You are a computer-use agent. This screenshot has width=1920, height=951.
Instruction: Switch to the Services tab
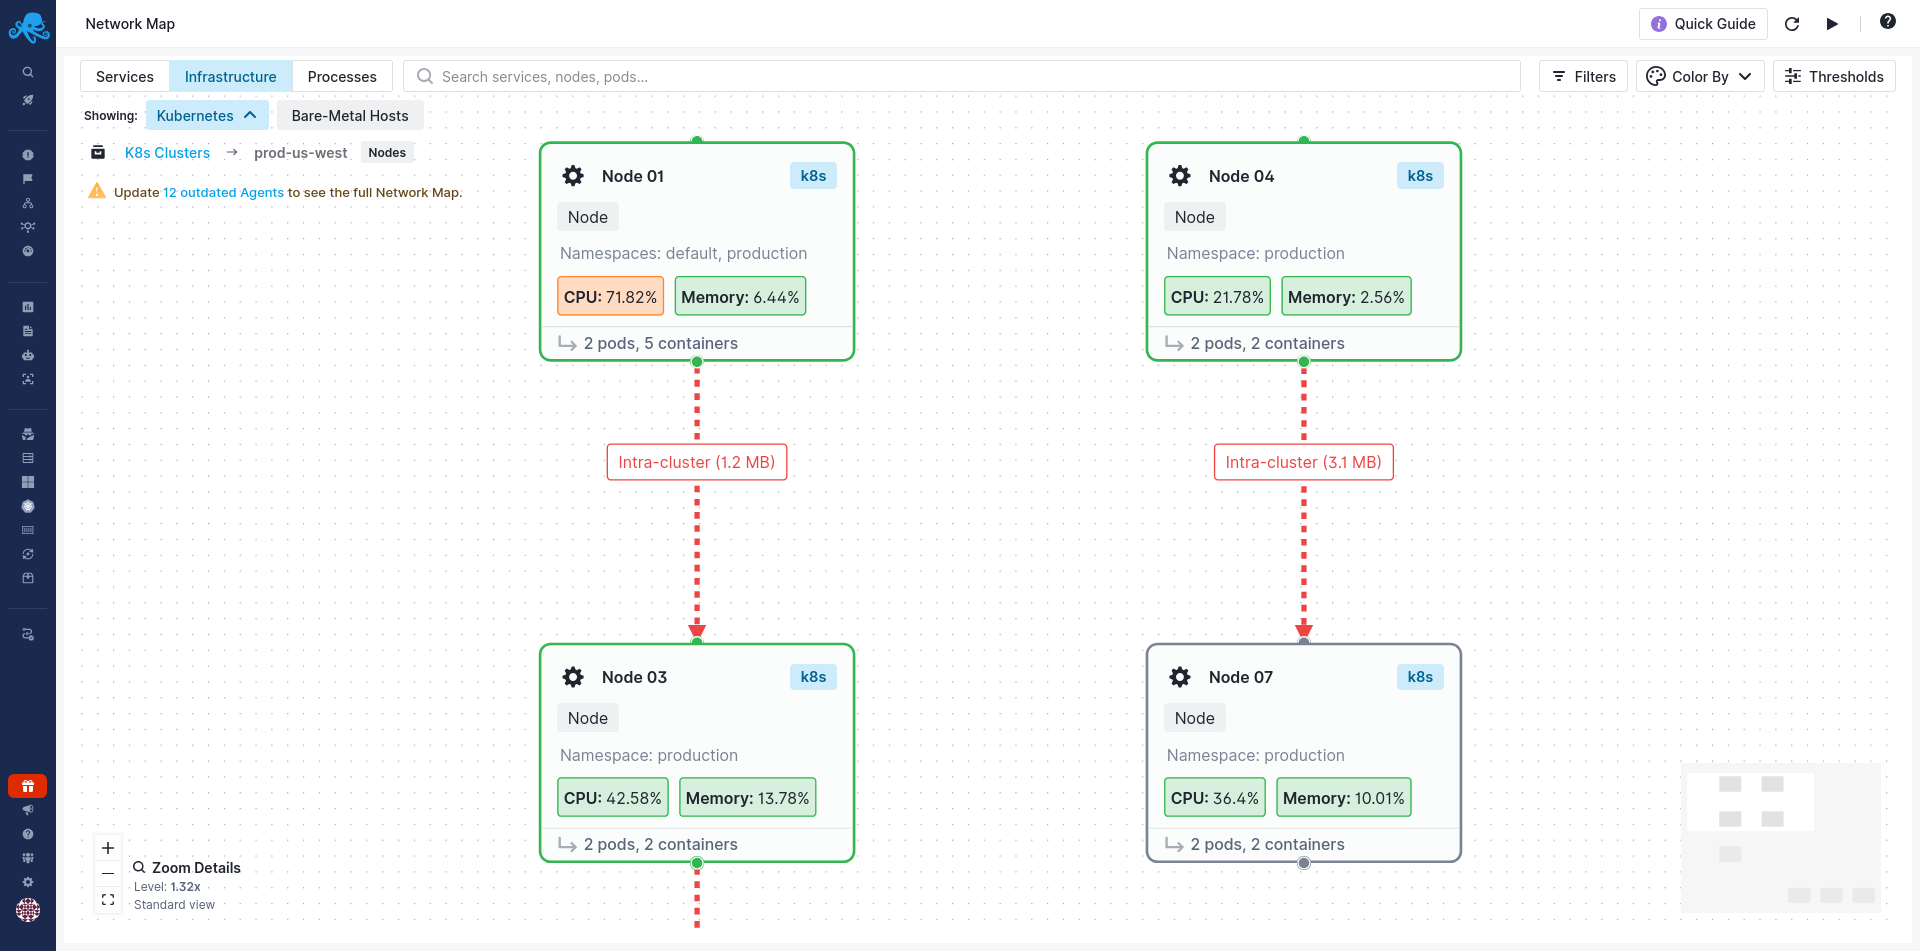124,76
